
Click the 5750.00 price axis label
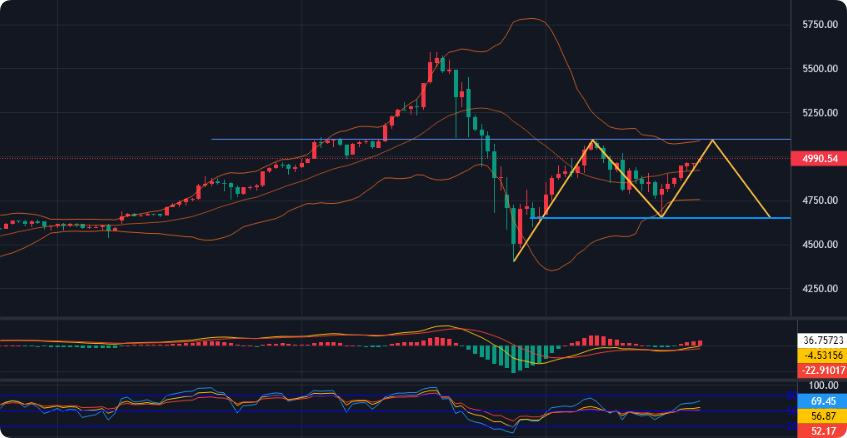pyautogui.click(x=819, y=25)
